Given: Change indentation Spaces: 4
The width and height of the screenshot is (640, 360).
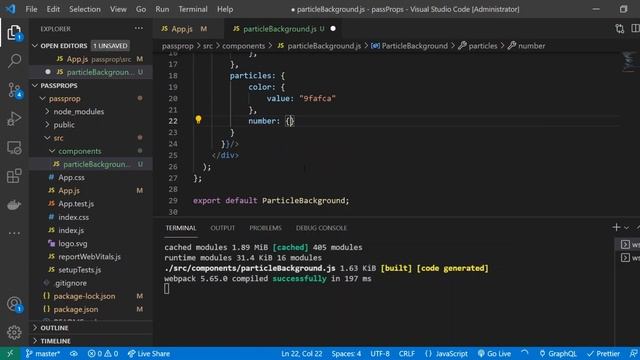Looking at the screenshot, I should [x=346, y=353].
